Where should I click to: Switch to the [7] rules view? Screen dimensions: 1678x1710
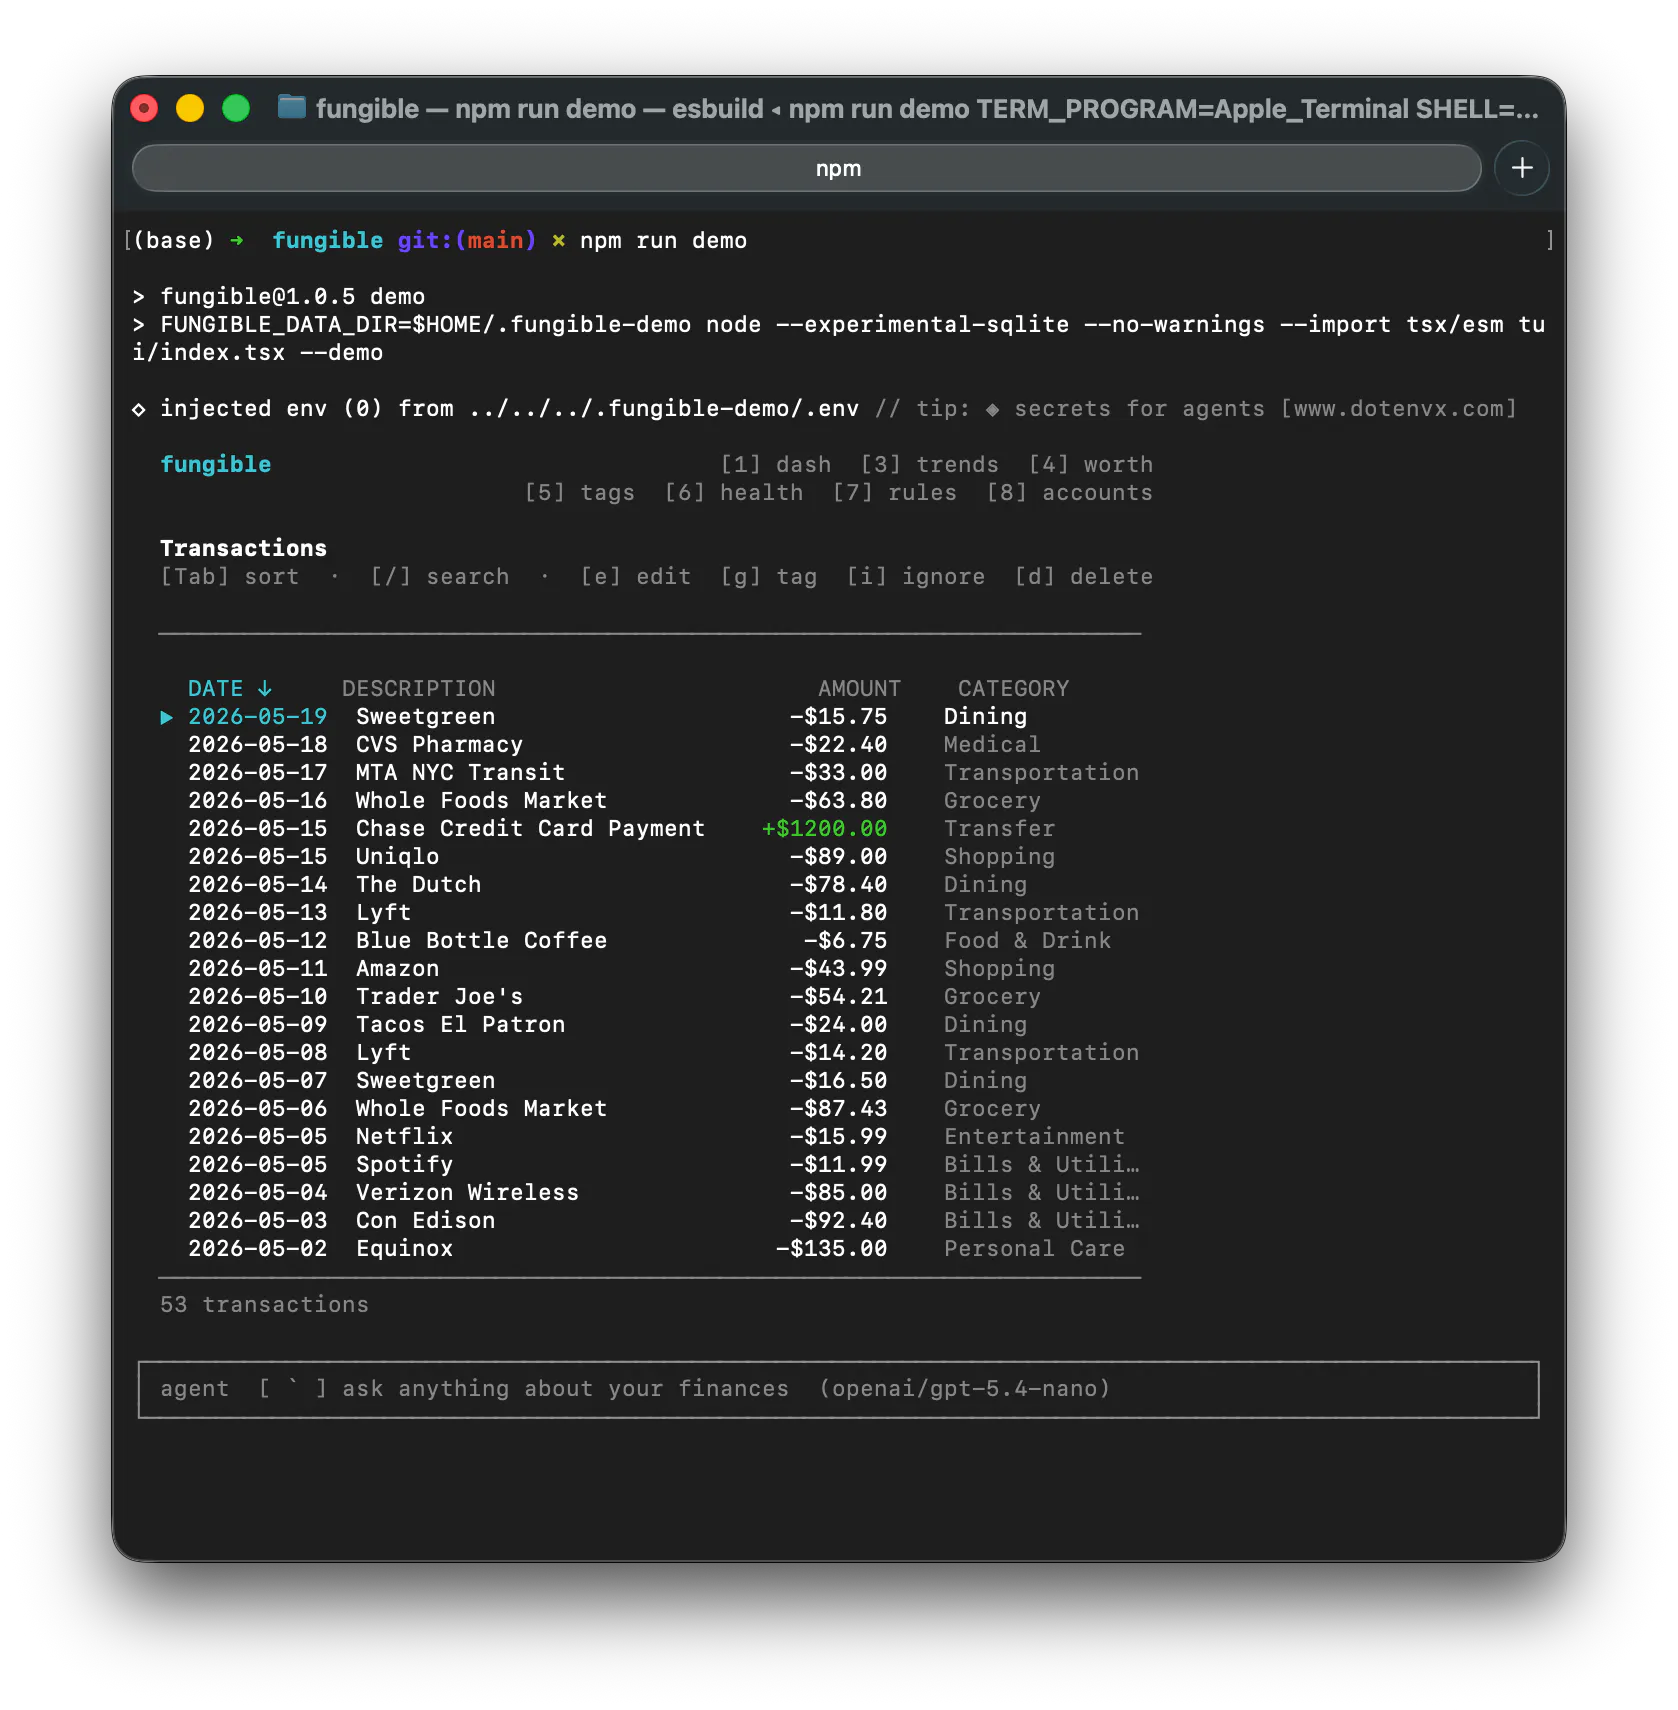(895, 493)
